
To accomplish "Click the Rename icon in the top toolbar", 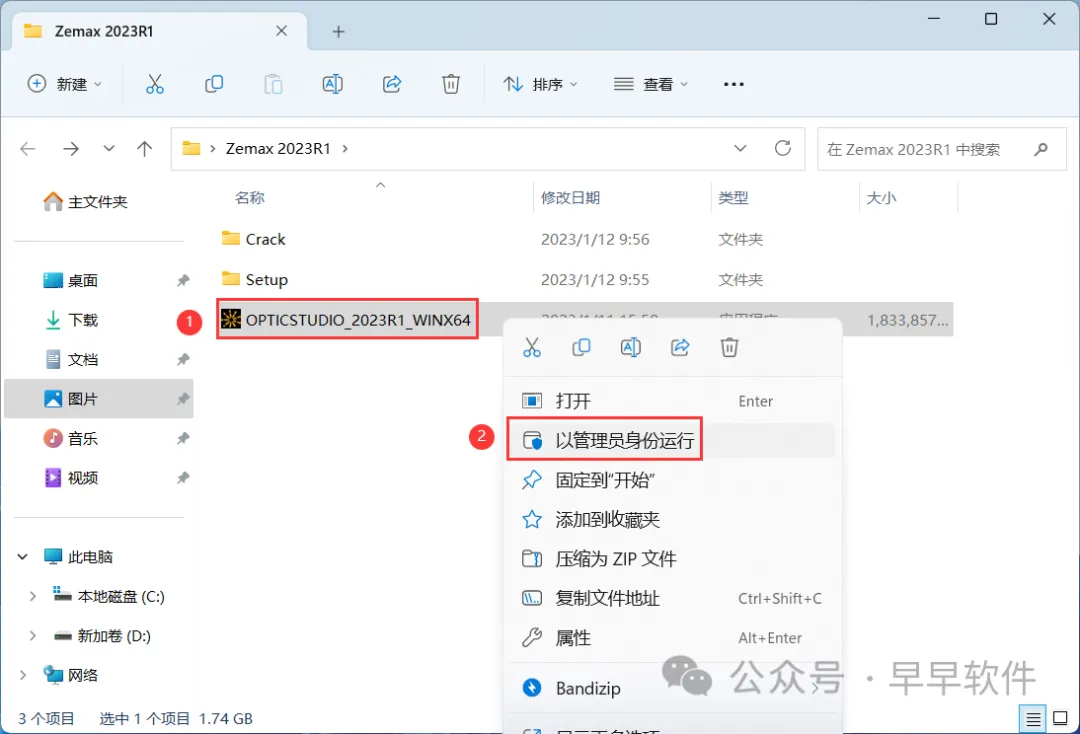I will [333, 84].
